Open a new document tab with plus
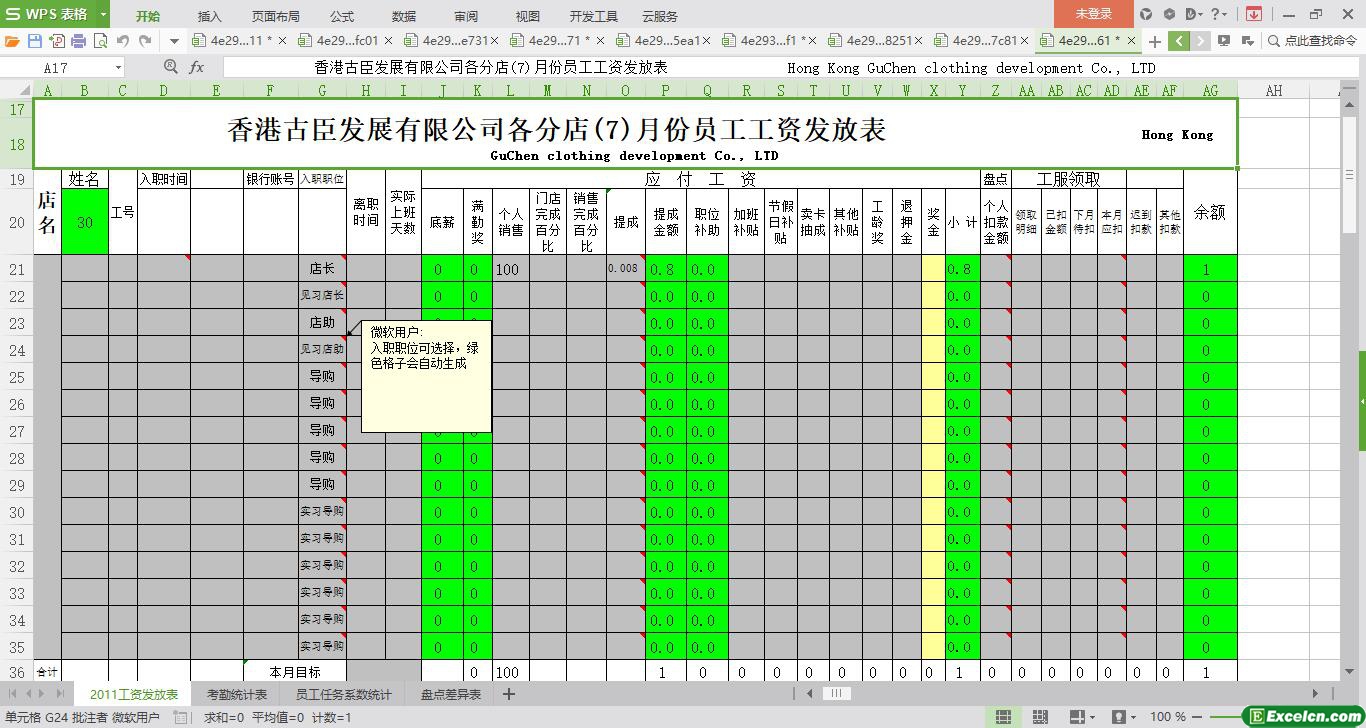This screenshot has width=1366, height=728. (x=1154, y=41)
